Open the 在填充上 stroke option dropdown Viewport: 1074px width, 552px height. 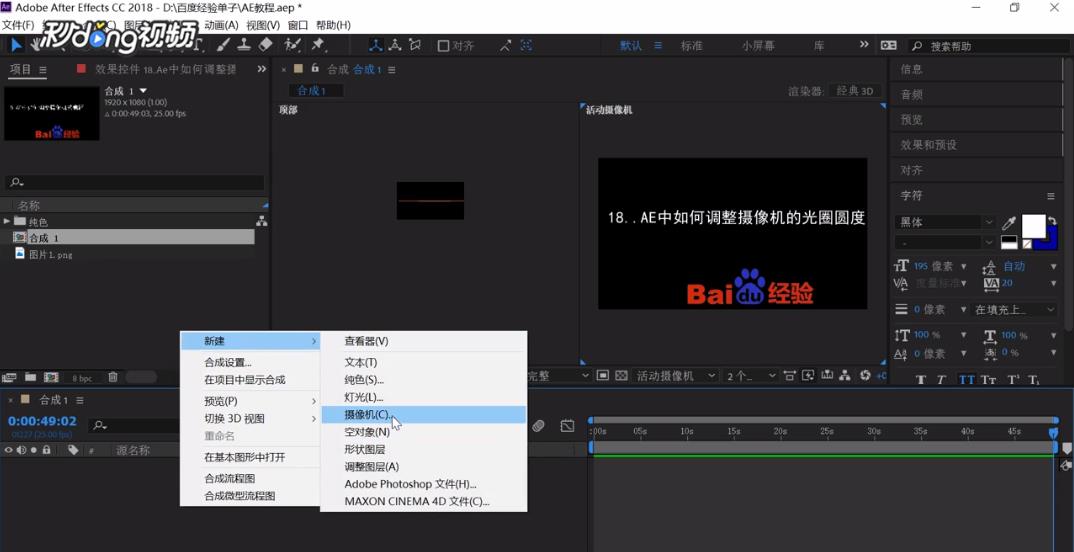coord(1014,310)
